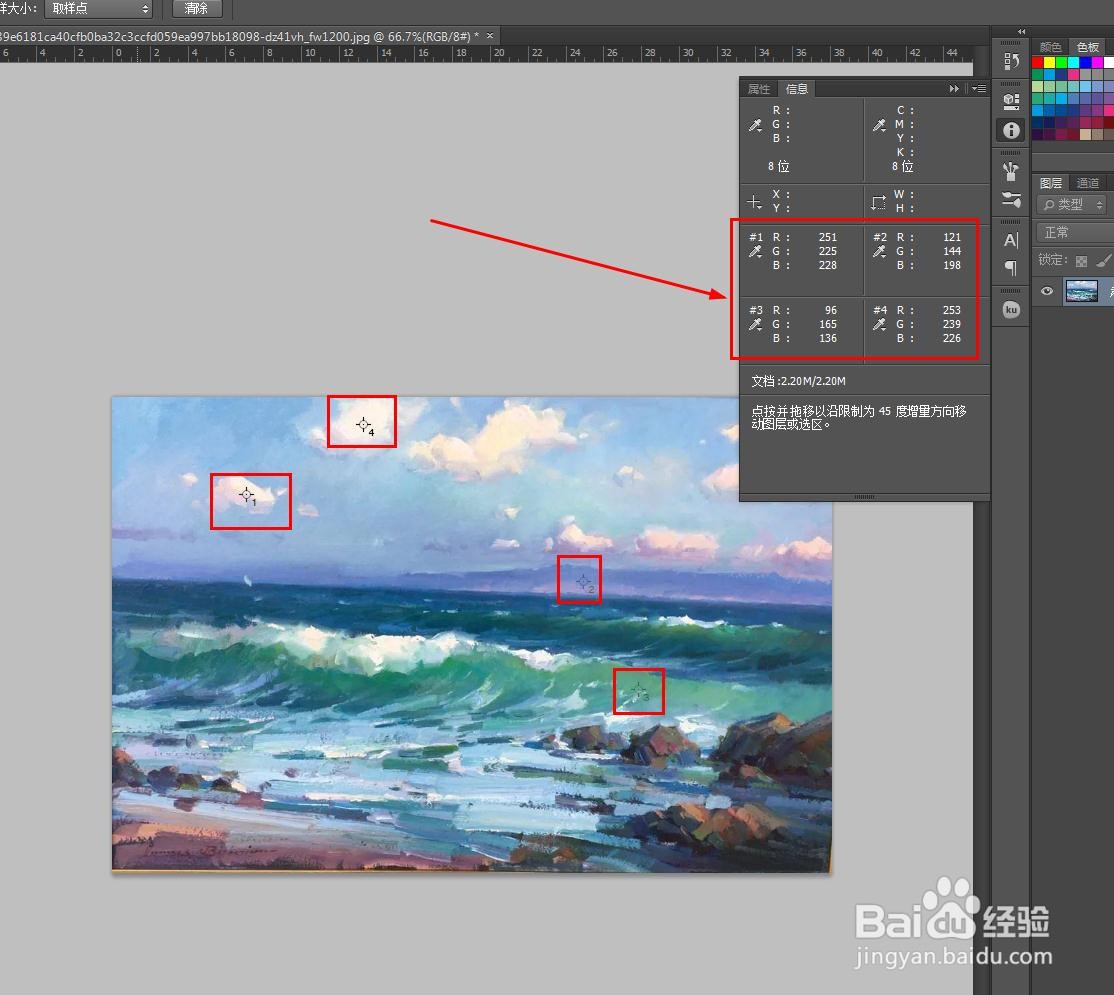Screen dimensions: 1114x995
Task: Click color sampler #4 eyedropper icon
Action: [880, 325]
